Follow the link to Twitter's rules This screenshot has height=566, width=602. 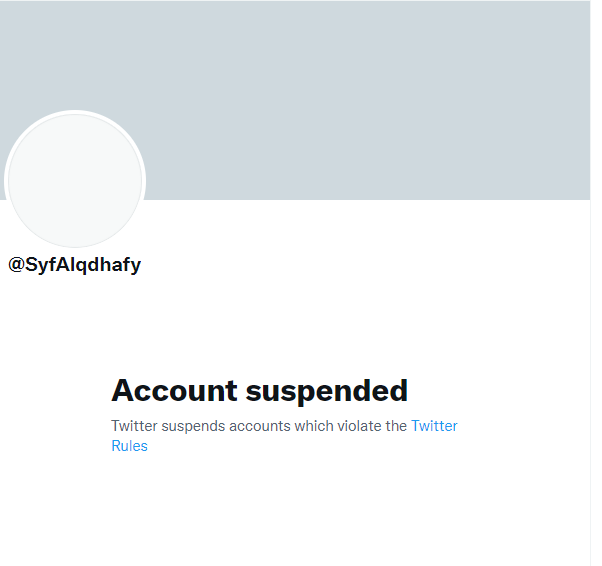pos(129,446)
